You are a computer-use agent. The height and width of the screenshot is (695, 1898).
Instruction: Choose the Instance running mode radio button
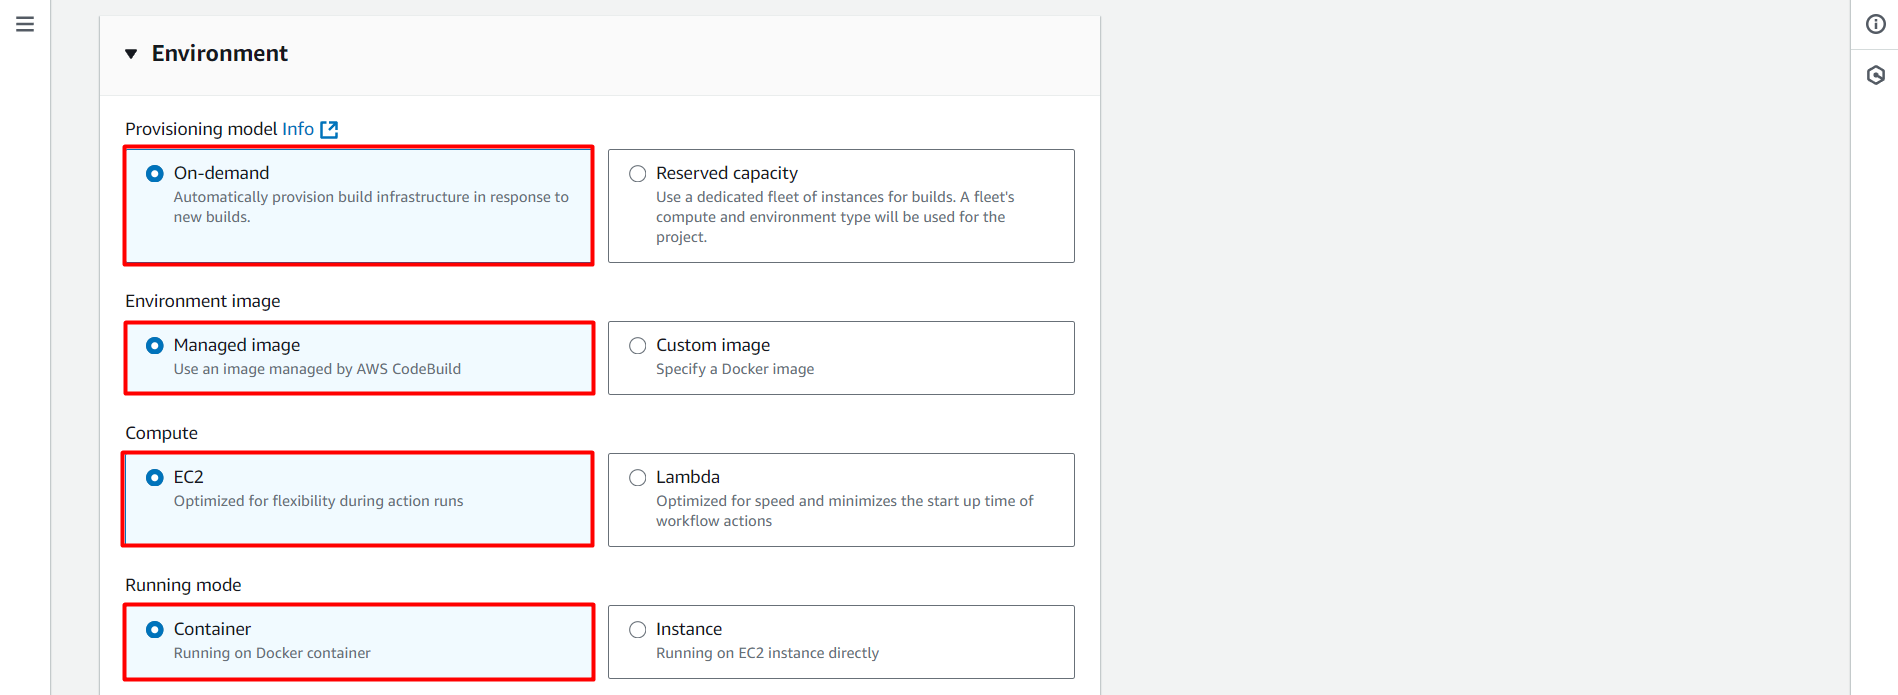pos(637,629)
